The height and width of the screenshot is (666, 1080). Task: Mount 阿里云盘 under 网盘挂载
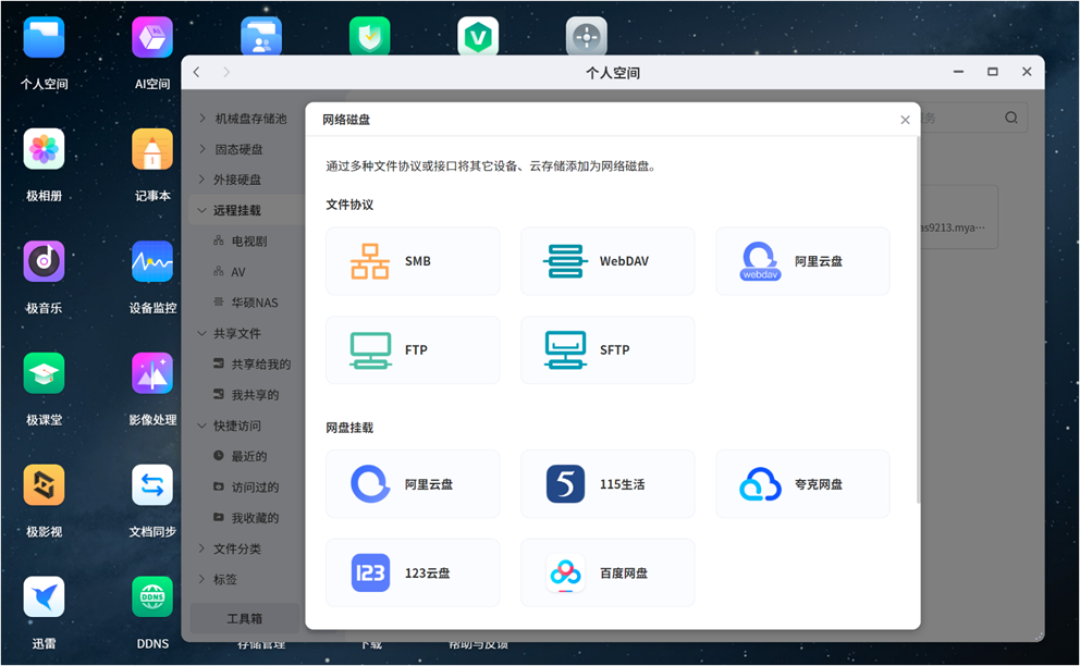(x=413, y=484)
